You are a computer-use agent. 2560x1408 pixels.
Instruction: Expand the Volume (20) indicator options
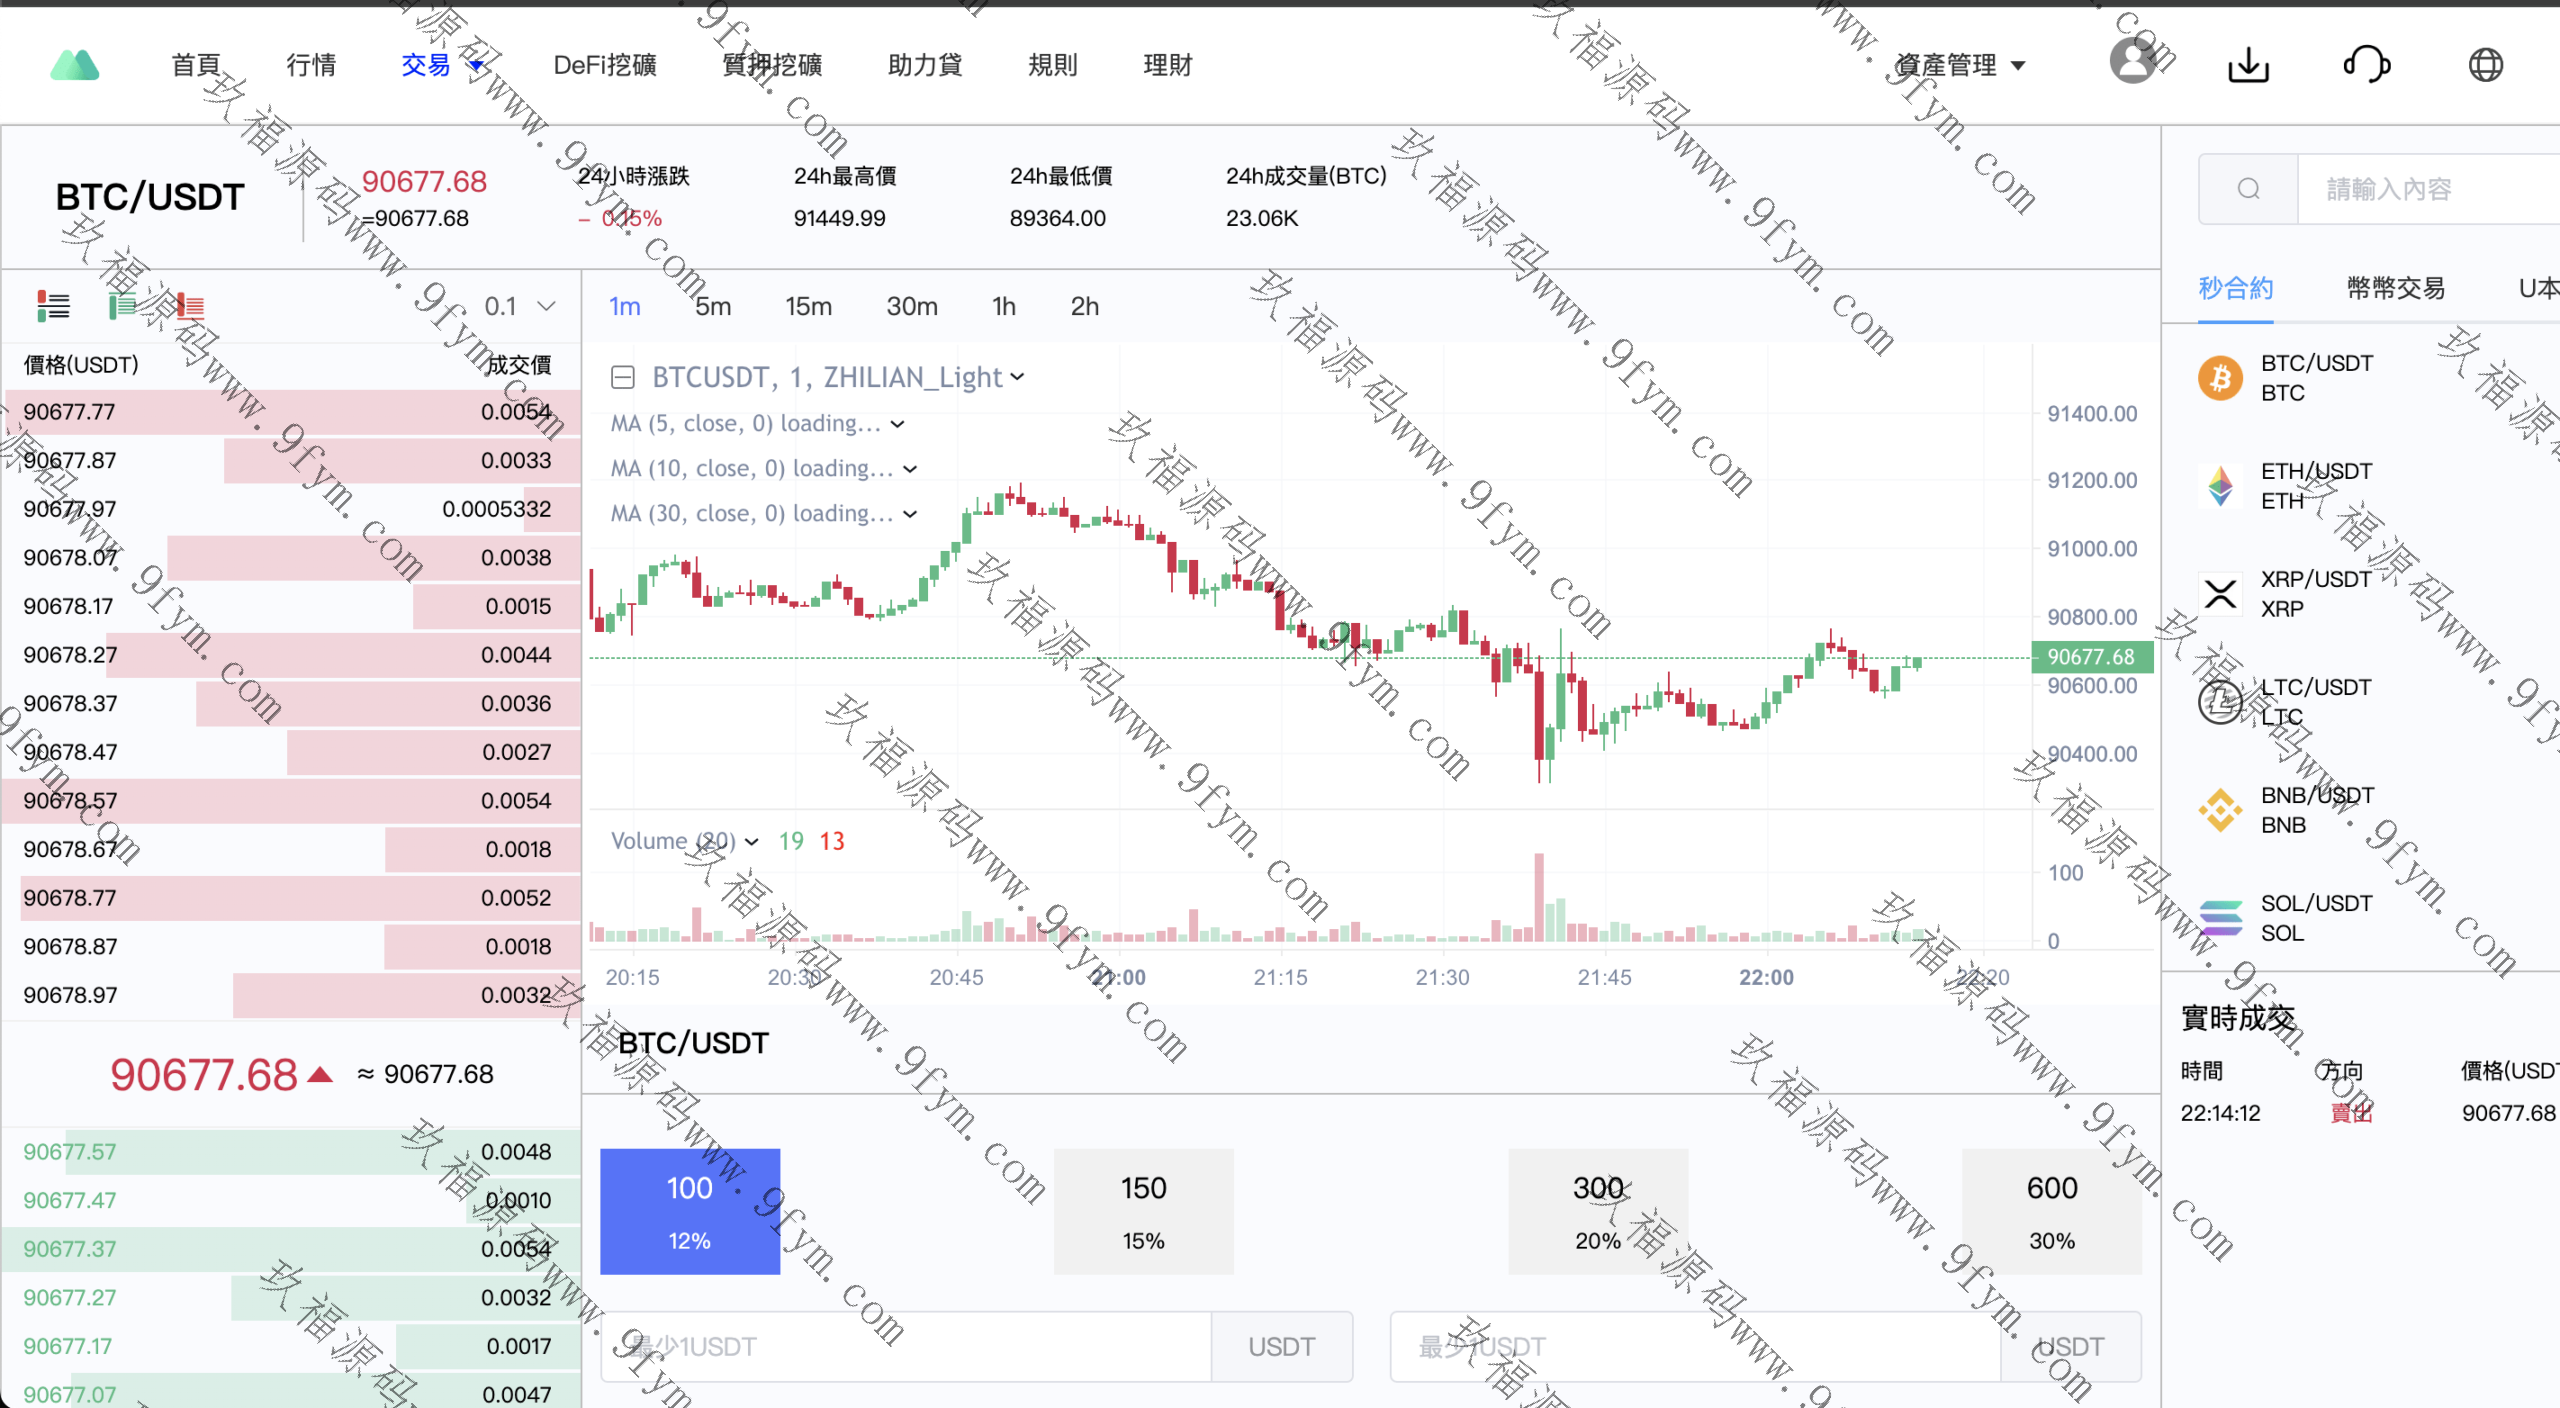pyautogui.click(x=752, y=842)
